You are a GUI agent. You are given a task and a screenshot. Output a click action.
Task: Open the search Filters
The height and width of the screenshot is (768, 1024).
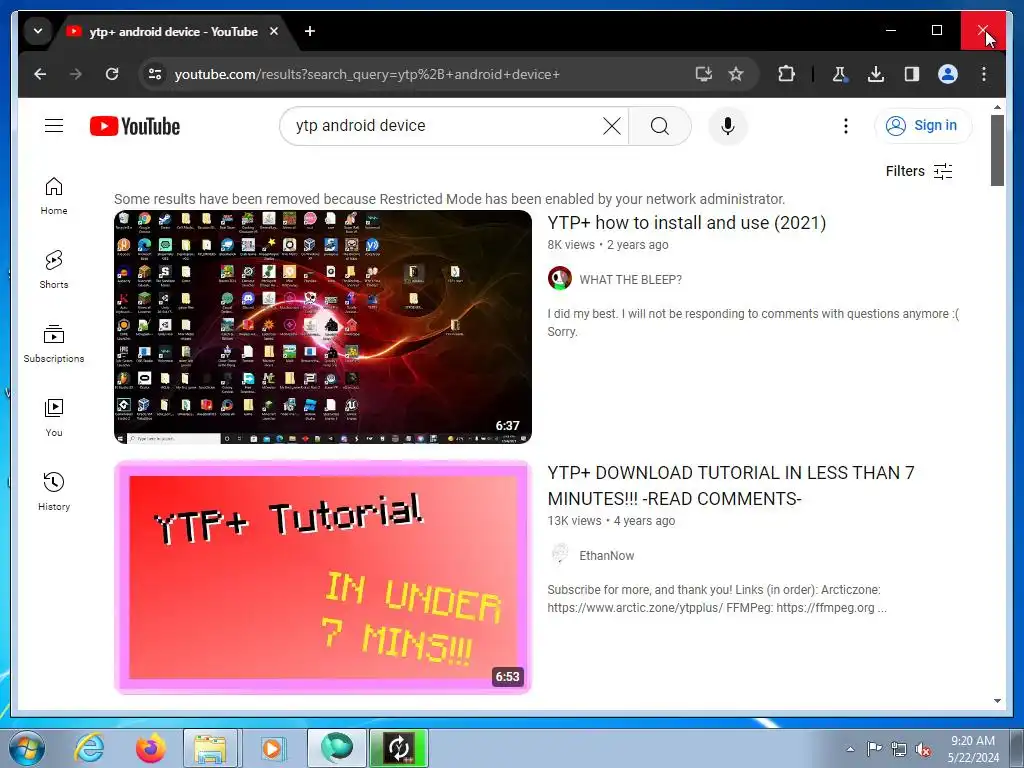pyautogui.click(x=918, y=171)
